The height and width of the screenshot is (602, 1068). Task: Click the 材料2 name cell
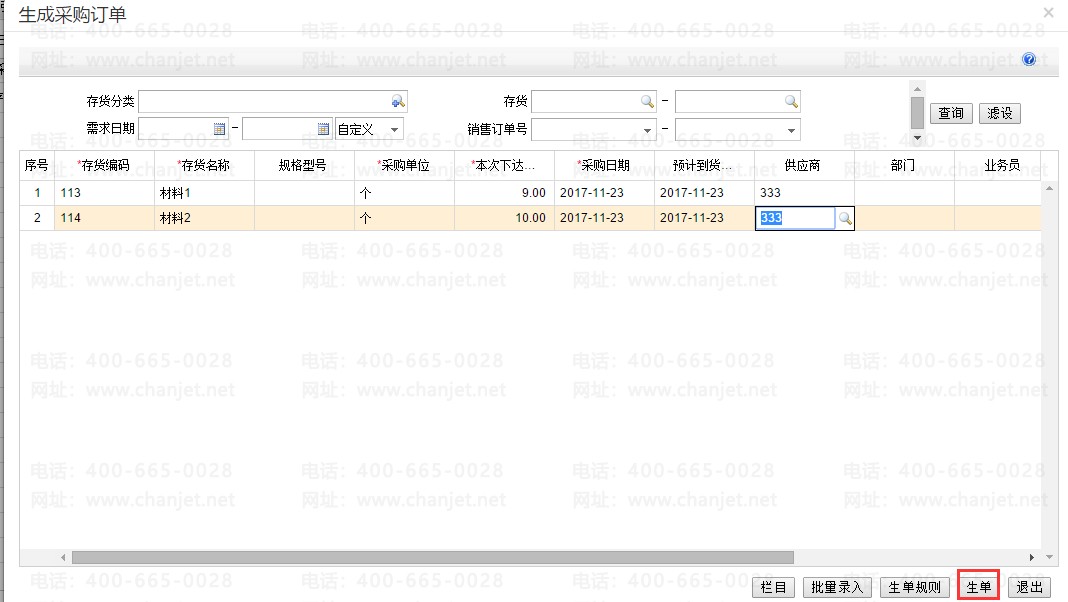tap(204, 218)
